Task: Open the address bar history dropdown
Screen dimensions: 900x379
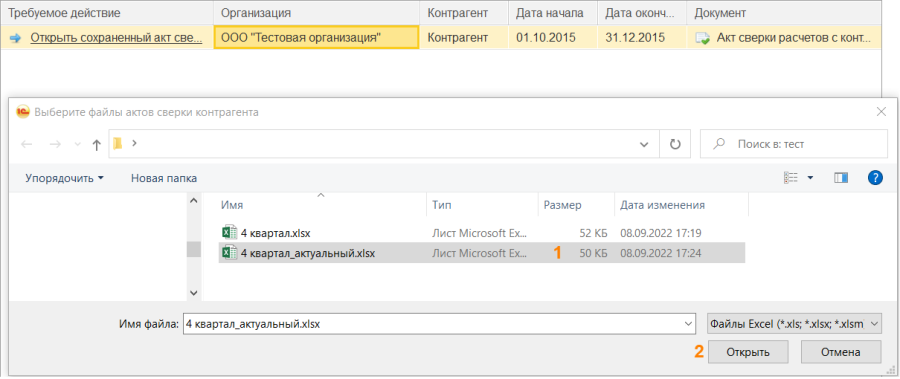Action: click(x=644, y=145)
